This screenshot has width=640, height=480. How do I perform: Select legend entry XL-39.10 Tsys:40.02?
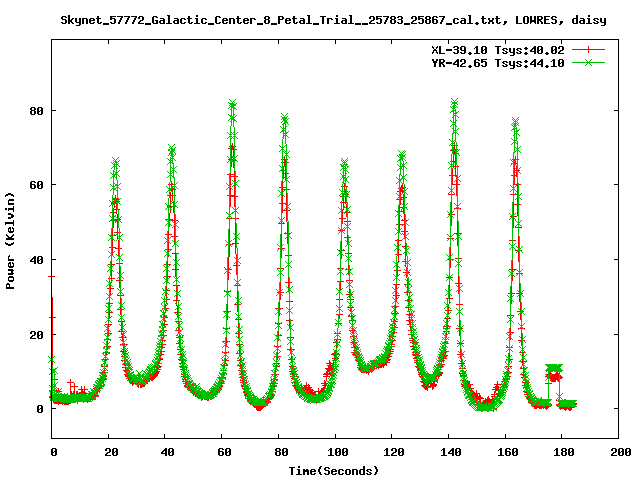498,50
